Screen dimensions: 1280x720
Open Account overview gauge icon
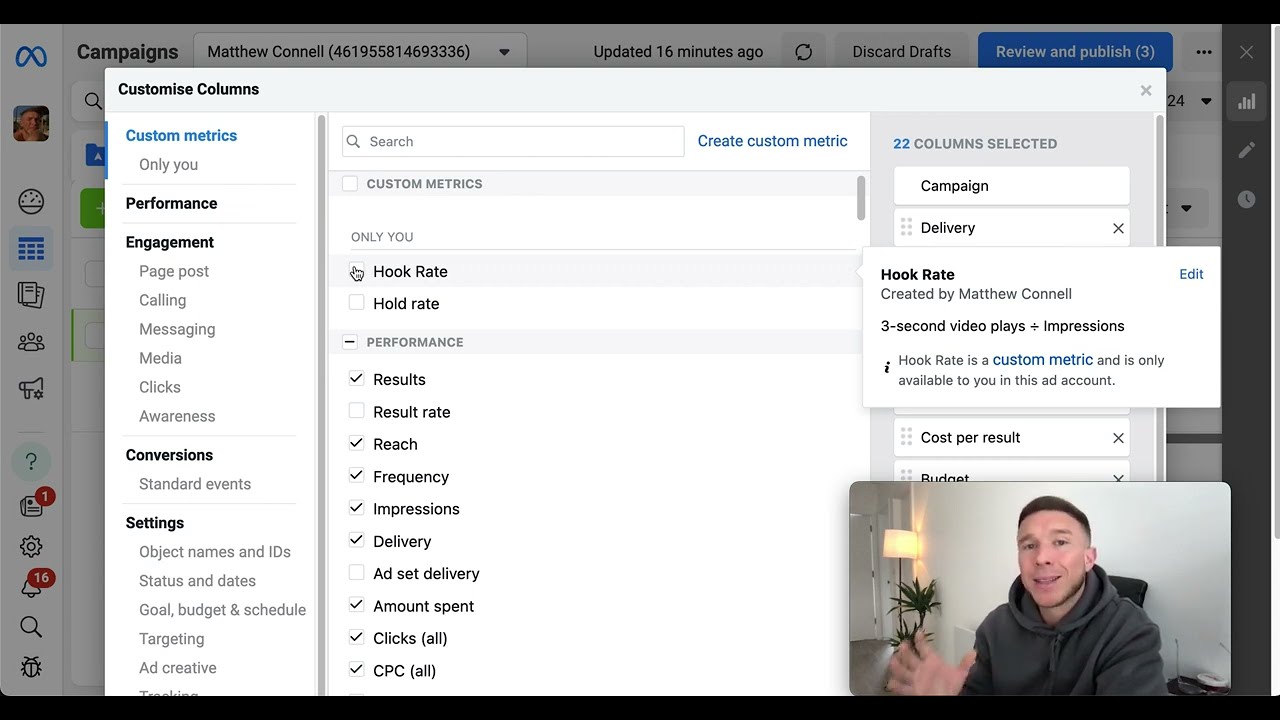(31, 202)
